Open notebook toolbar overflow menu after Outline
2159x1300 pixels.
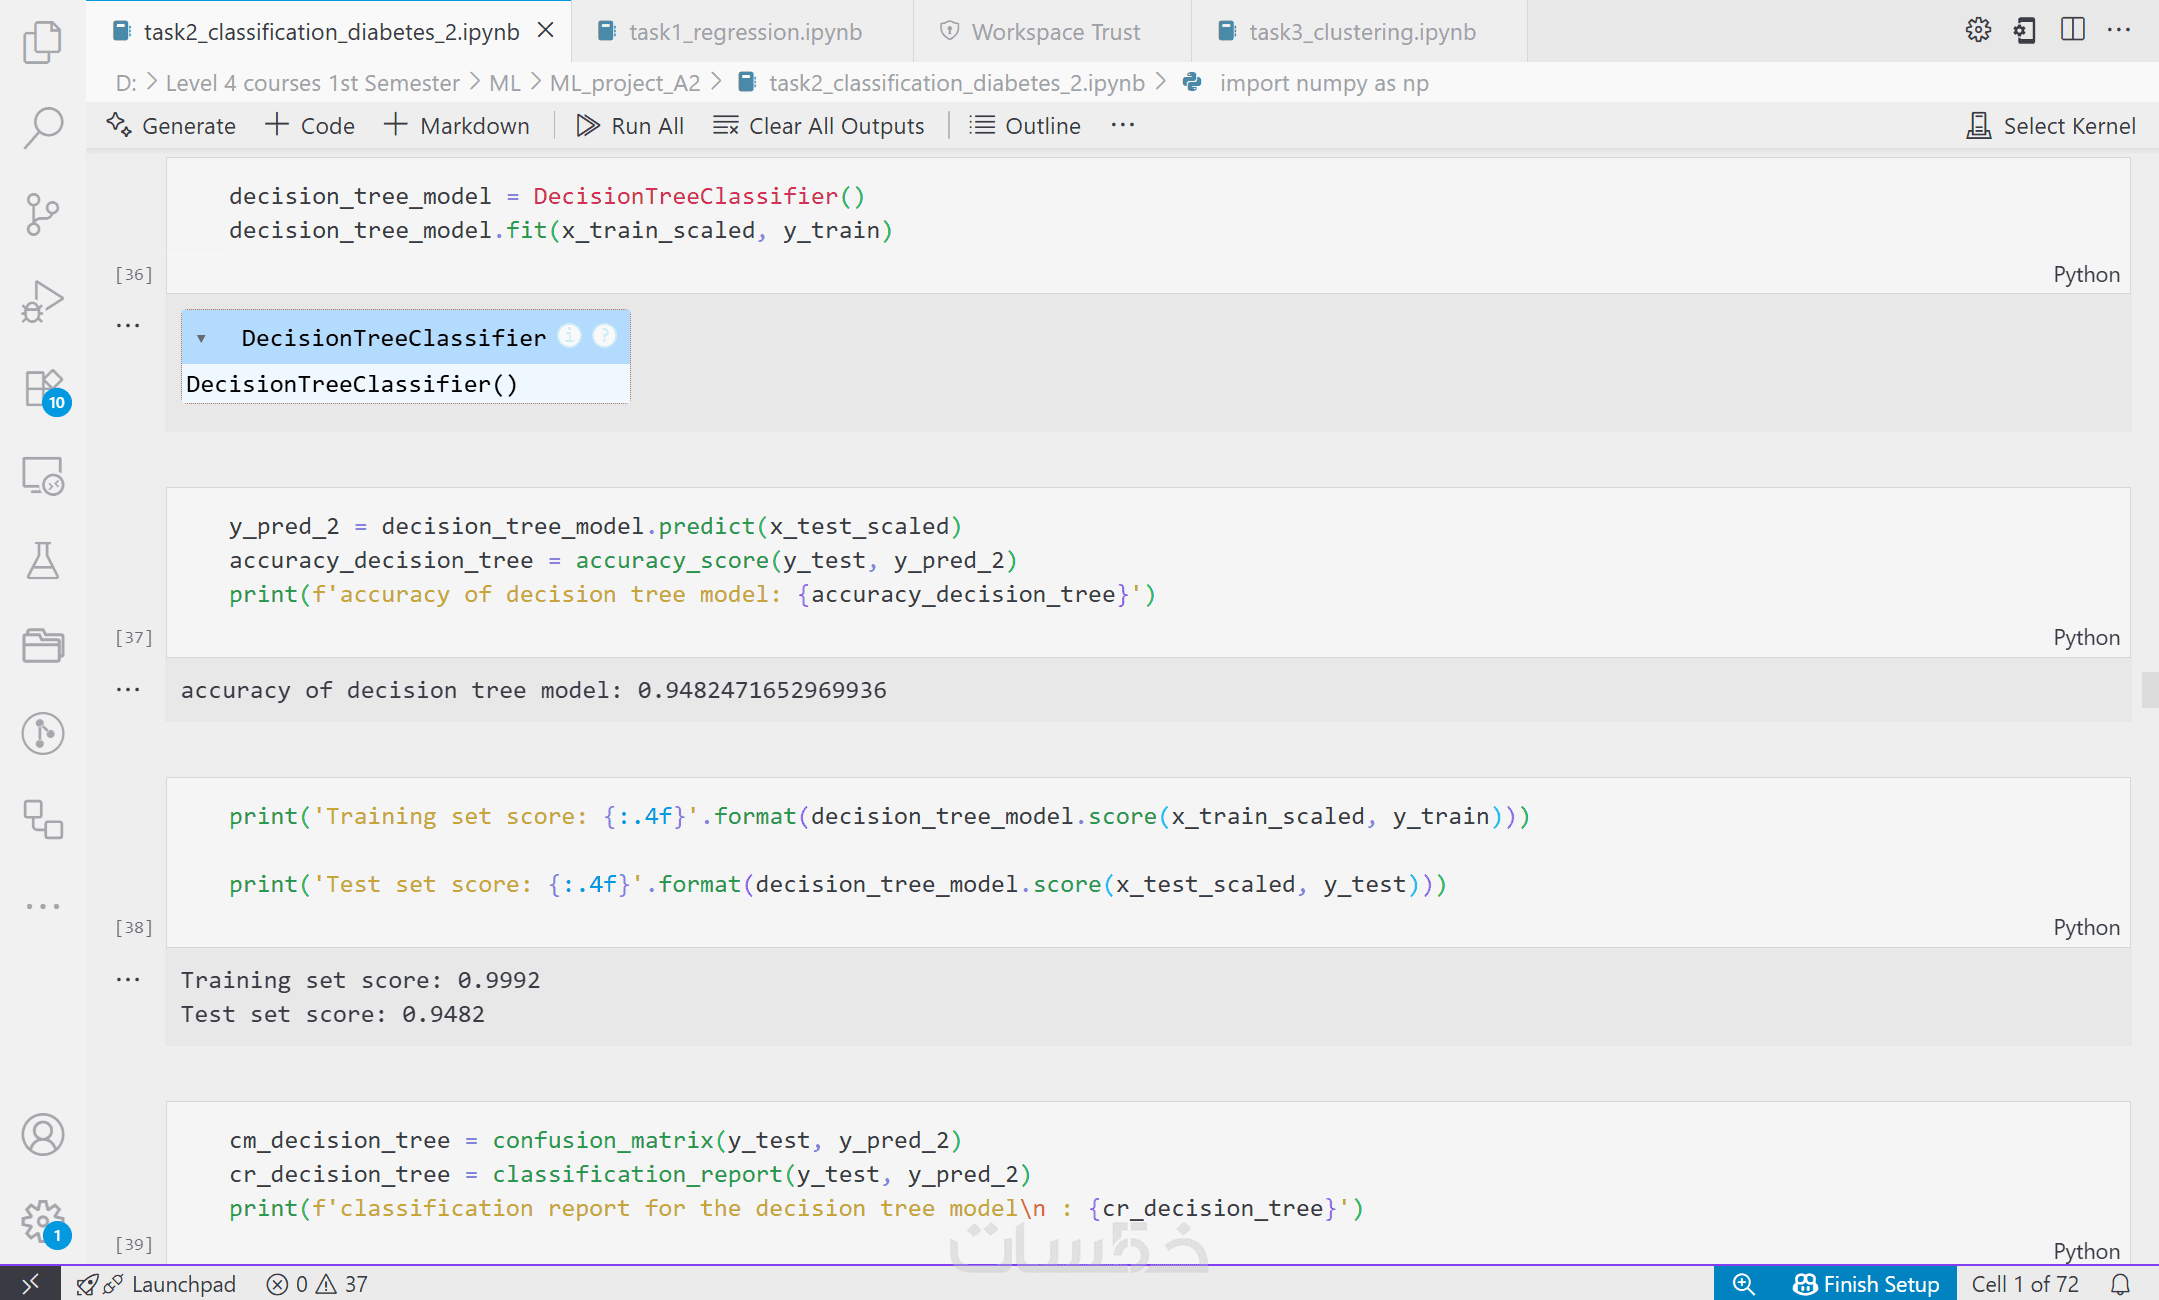[1123, 126]
